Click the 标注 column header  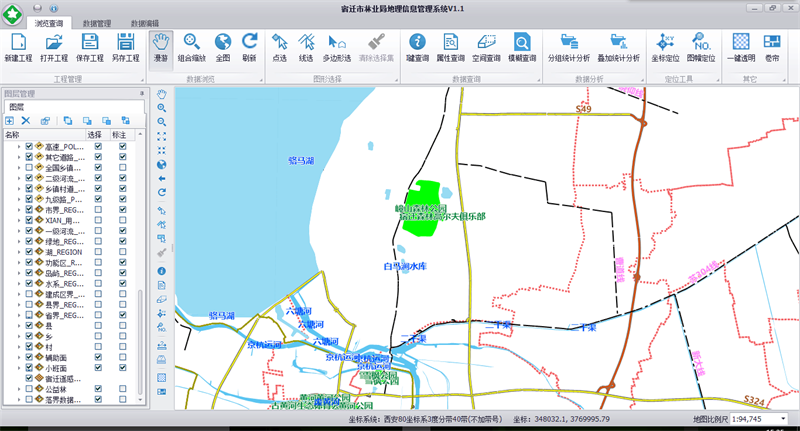122,135
